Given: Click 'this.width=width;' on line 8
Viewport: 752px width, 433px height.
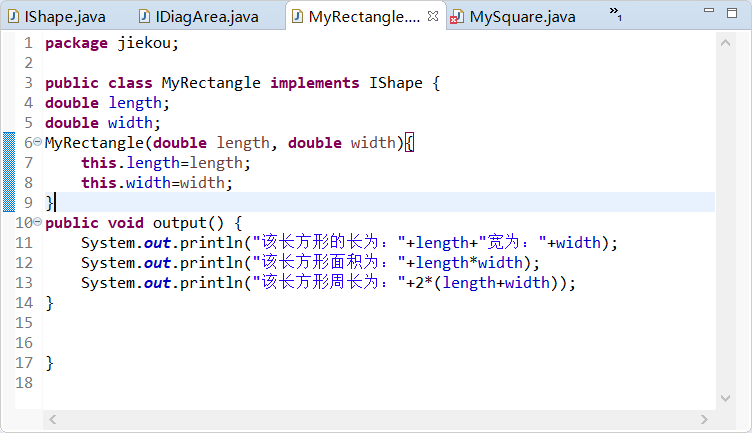Looking at the screenshot, I should pos(157,183).
